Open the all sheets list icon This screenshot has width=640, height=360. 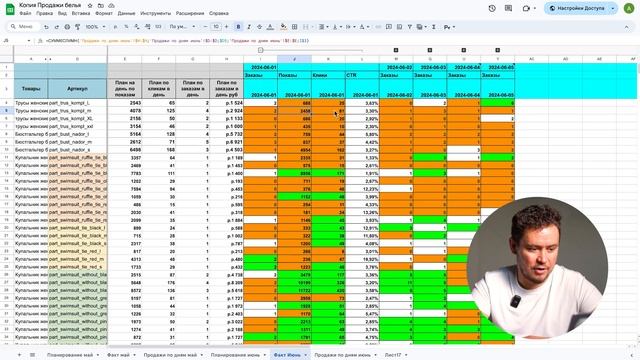tap(32, 355)
